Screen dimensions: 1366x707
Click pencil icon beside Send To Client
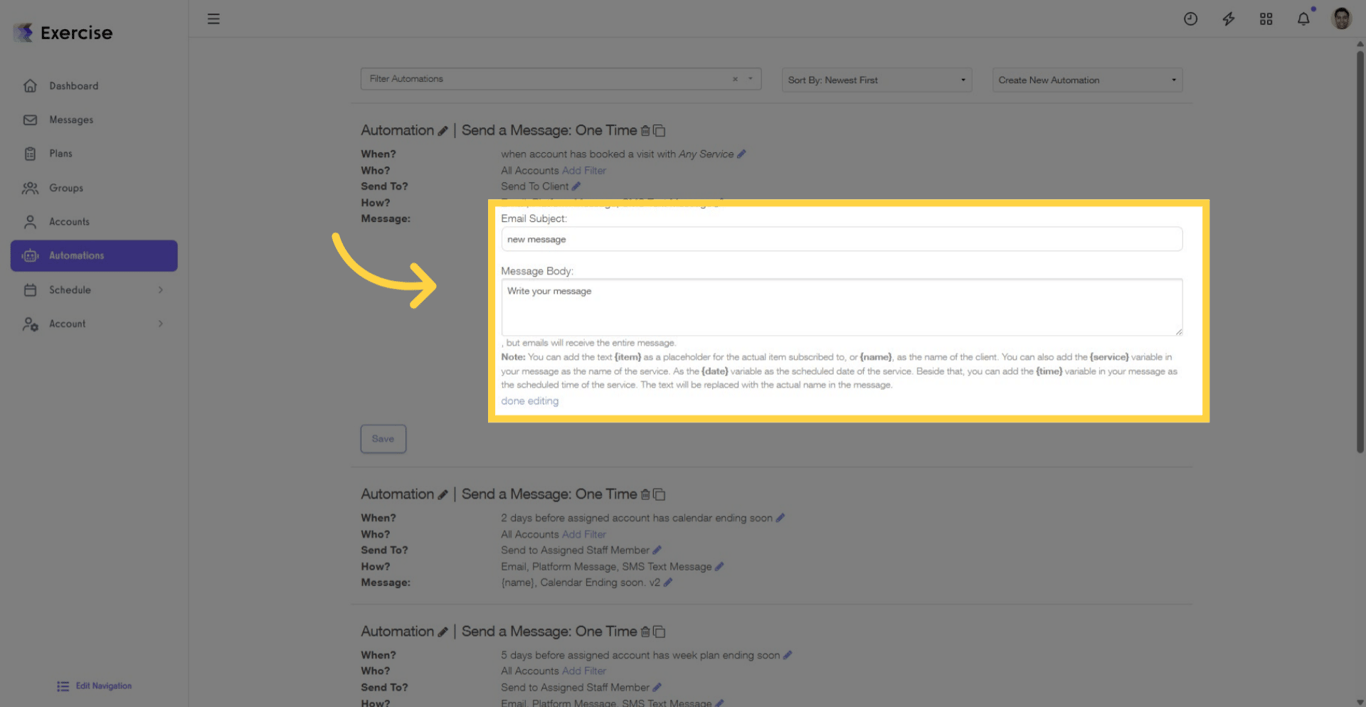576,186
